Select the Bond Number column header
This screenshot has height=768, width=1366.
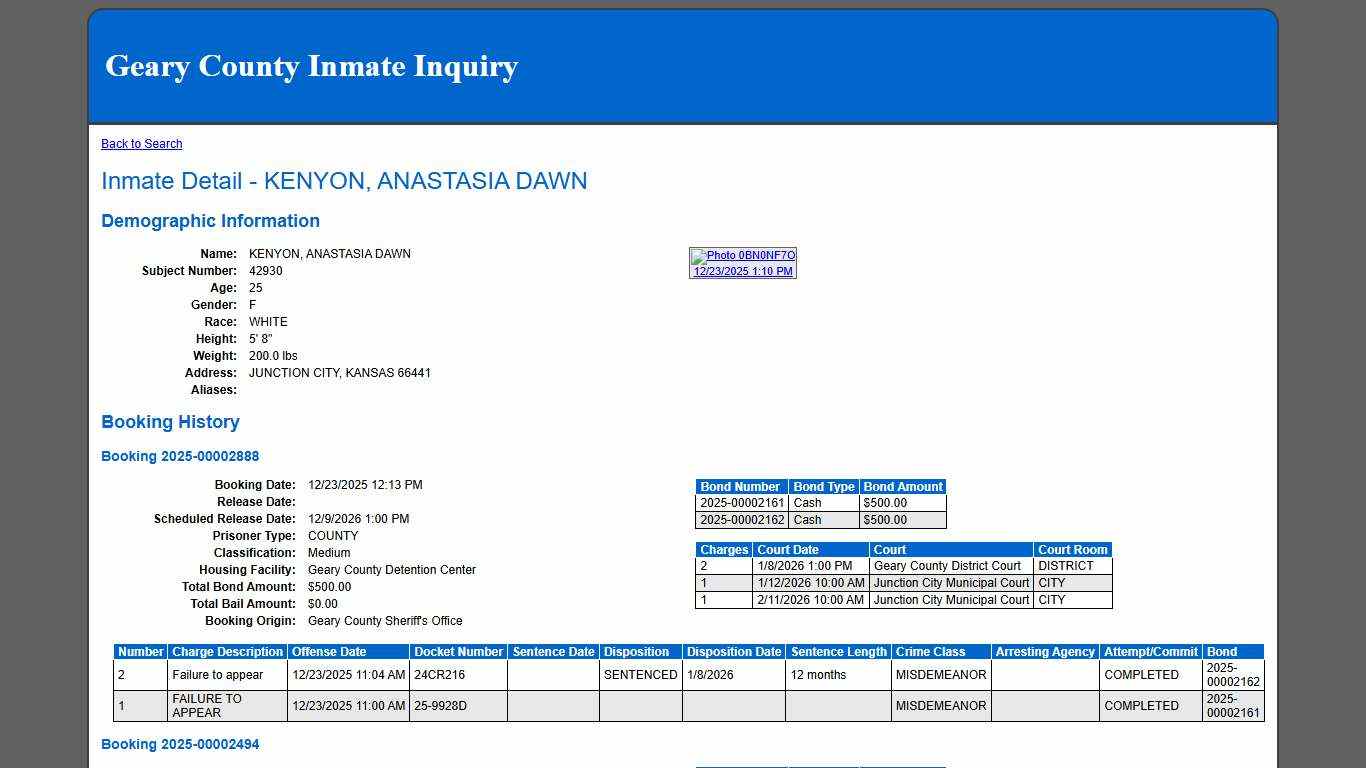740,486
